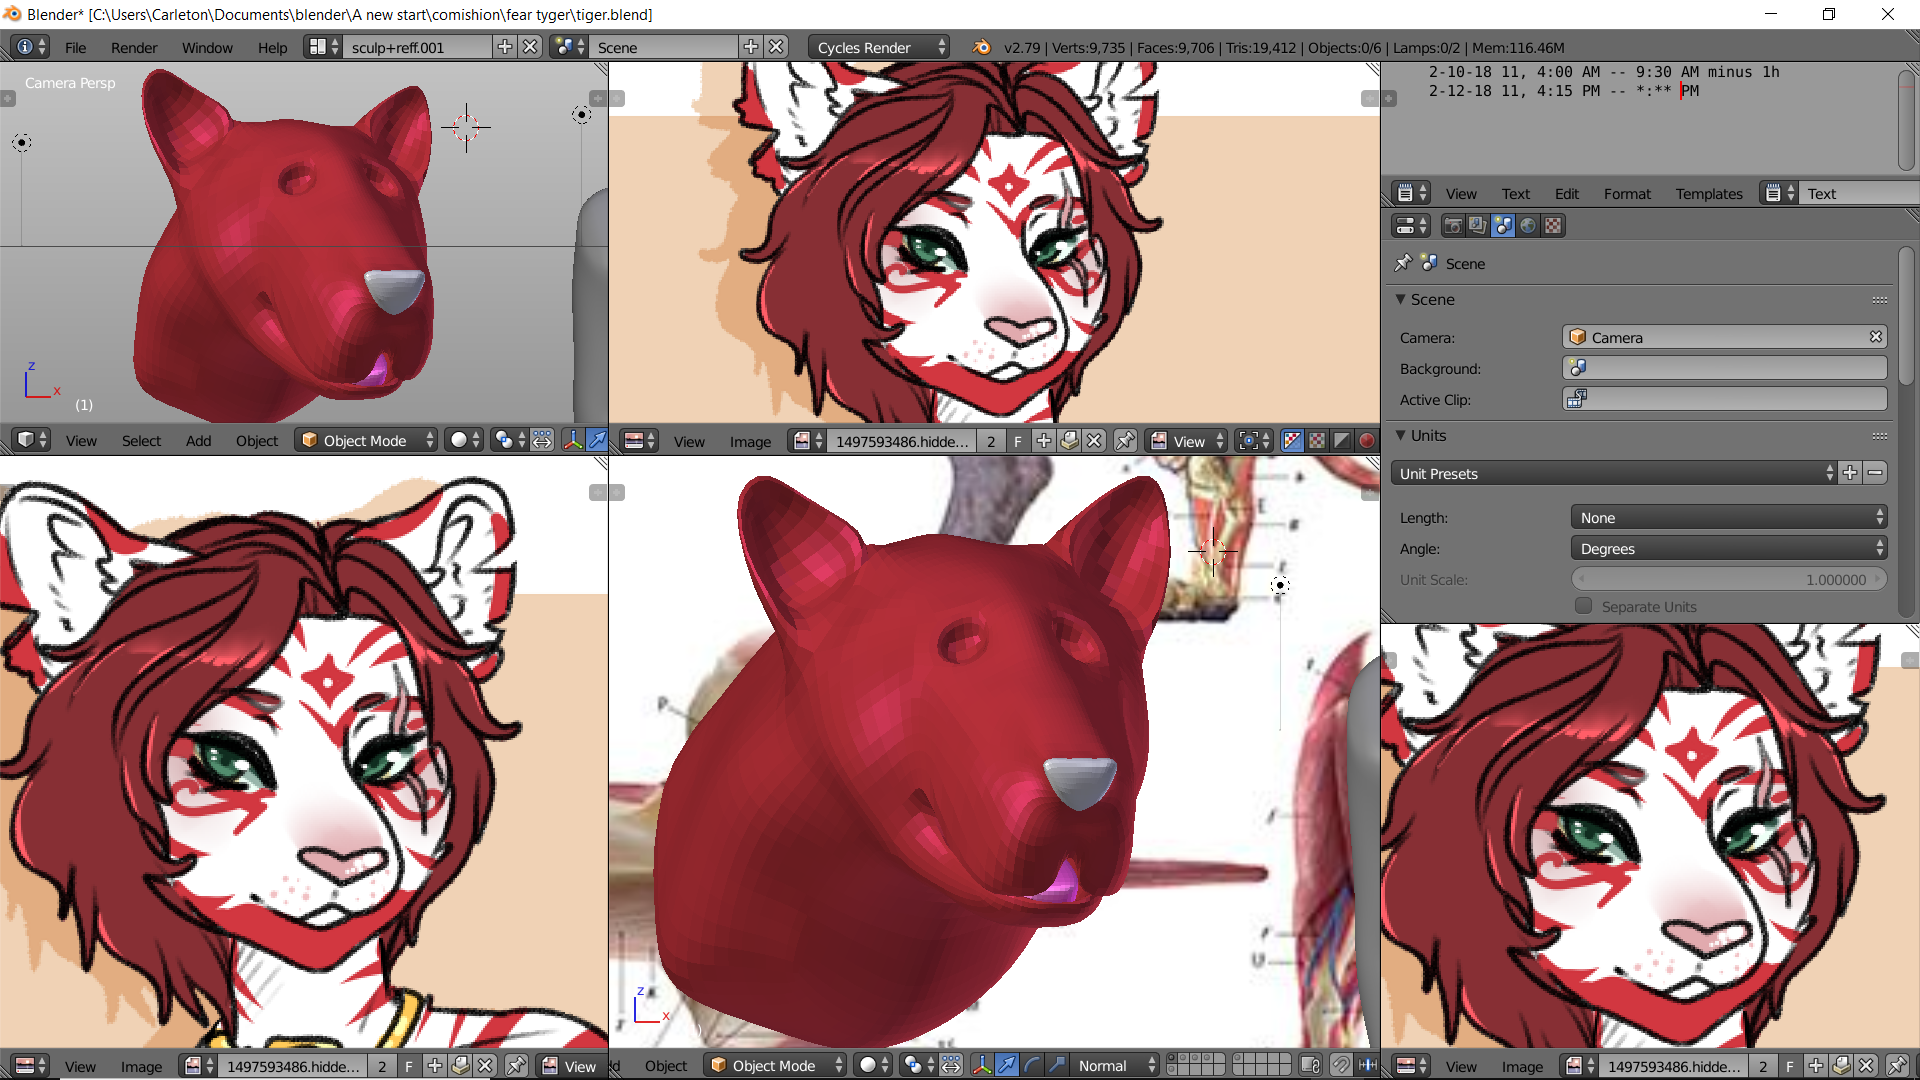Click the red record button in image editor header
This screenshot has width=1920, height=1080.
[1367, 441]
